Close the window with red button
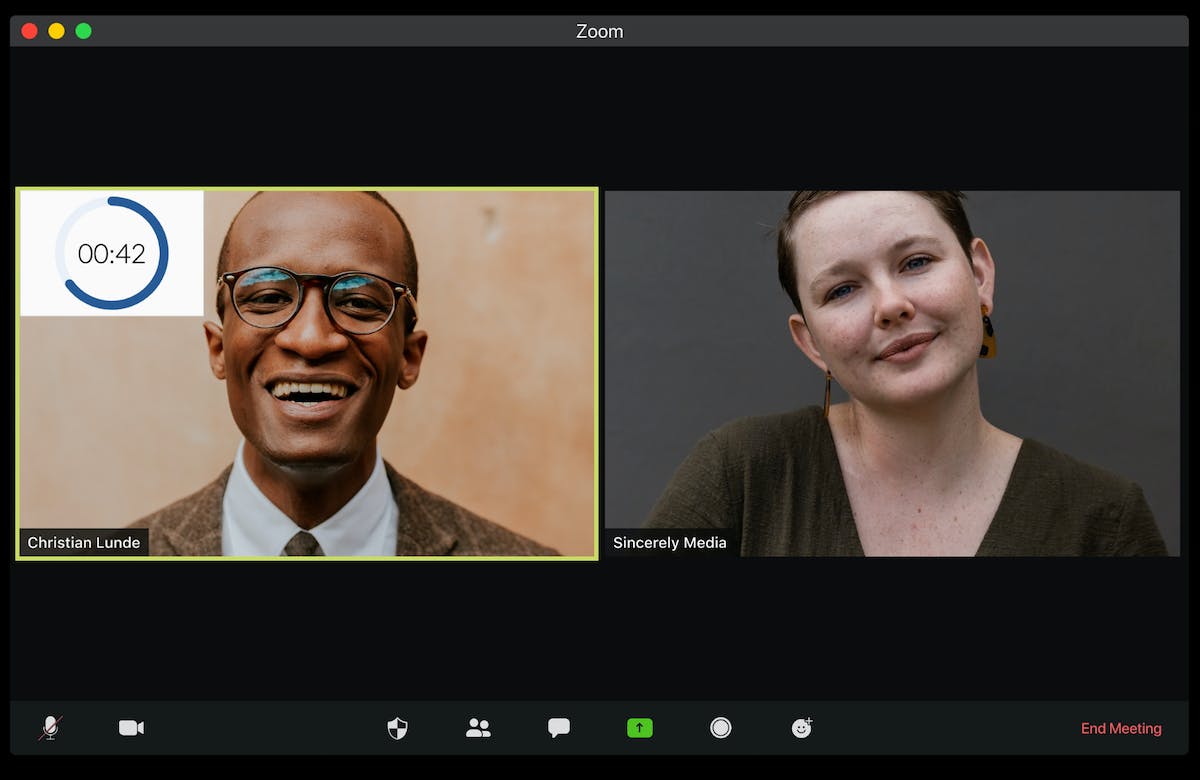This screenshot has height=780, width=1200. (29, 31)
